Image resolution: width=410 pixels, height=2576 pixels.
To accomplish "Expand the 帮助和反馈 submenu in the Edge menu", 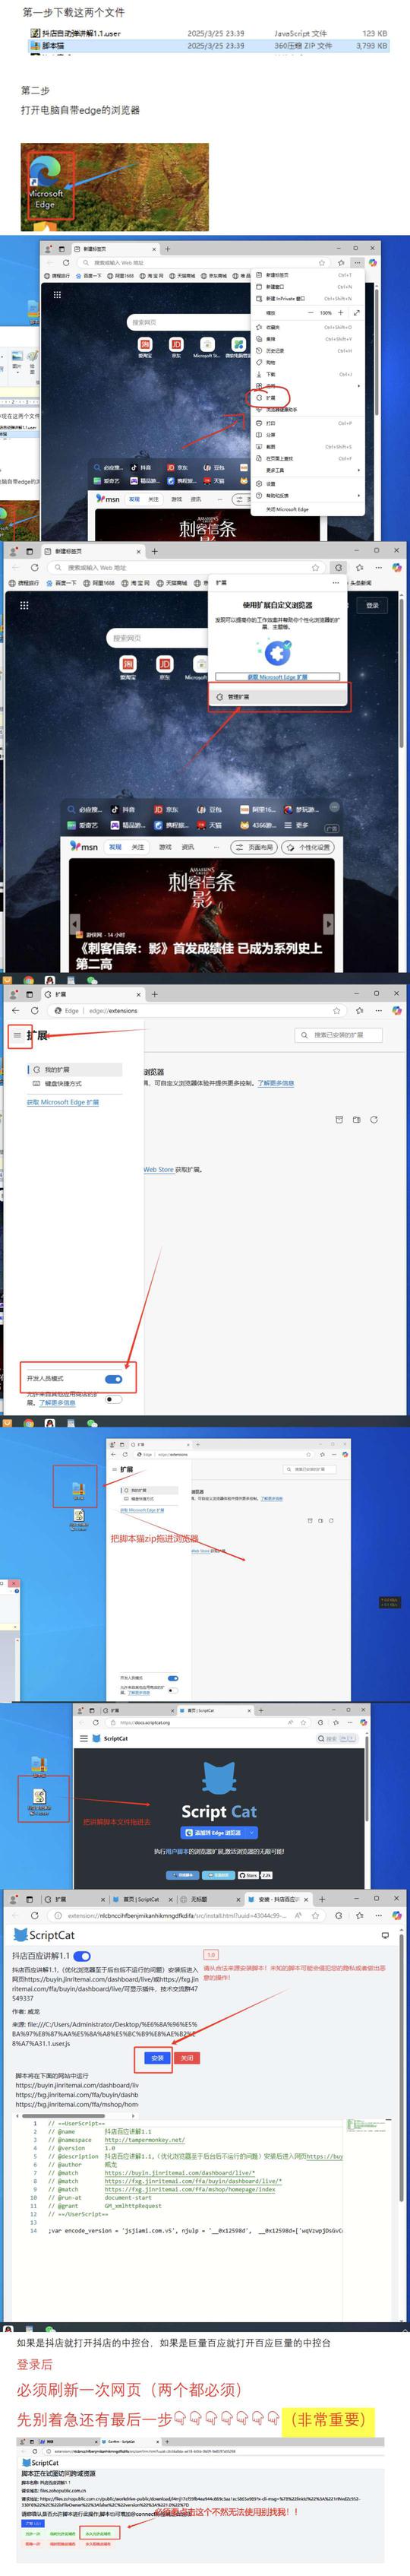I will click(x=308, y=495).
